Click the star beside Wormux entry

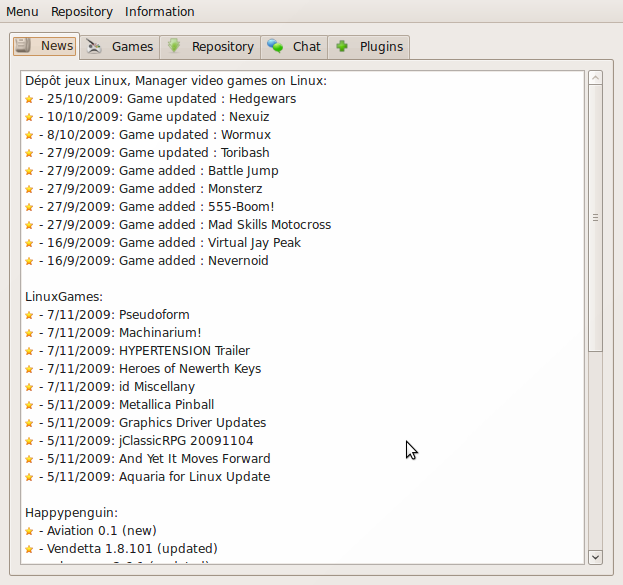coord(29,135)
